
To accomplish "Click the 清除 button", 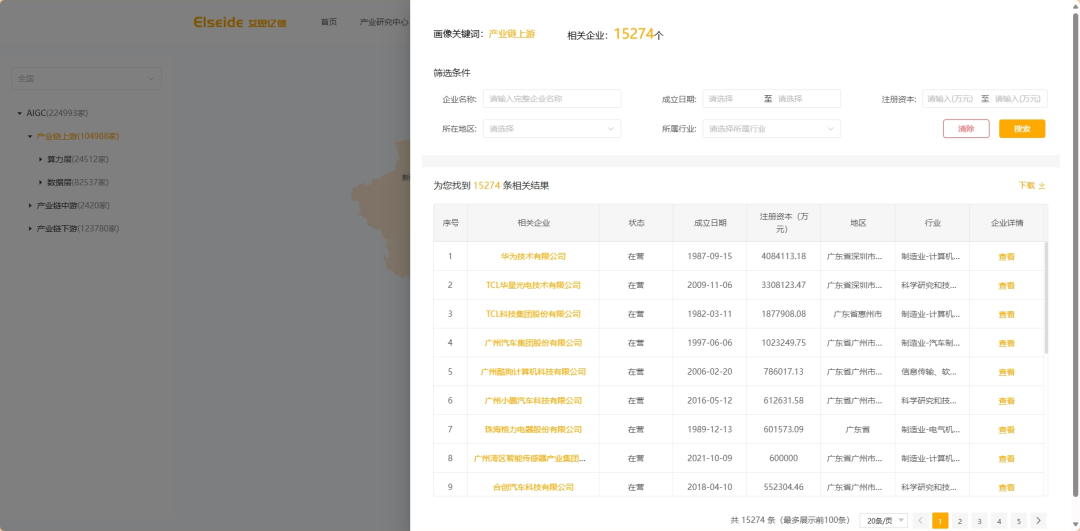I will (966, 129).
